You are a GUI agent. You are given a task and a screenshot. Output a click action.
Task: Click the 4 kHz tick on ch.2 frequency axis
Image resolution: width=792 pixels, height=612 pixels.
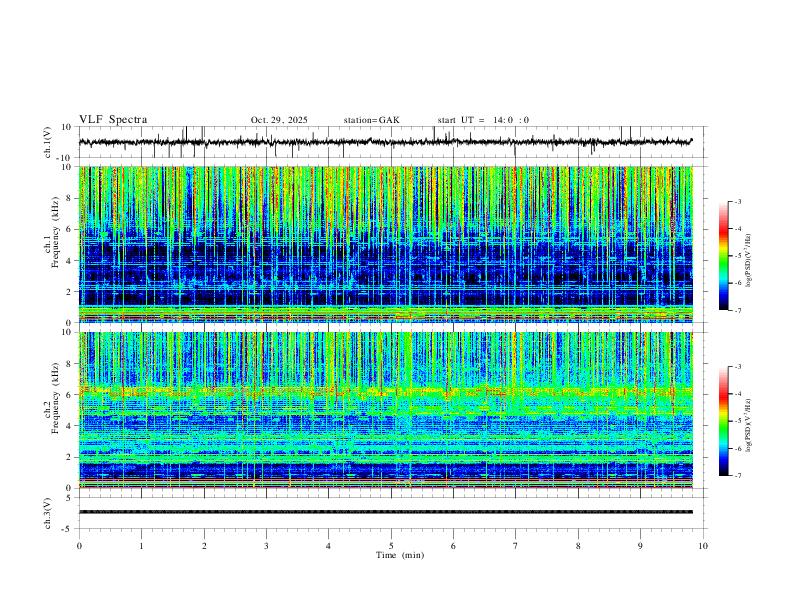[70, 426]
